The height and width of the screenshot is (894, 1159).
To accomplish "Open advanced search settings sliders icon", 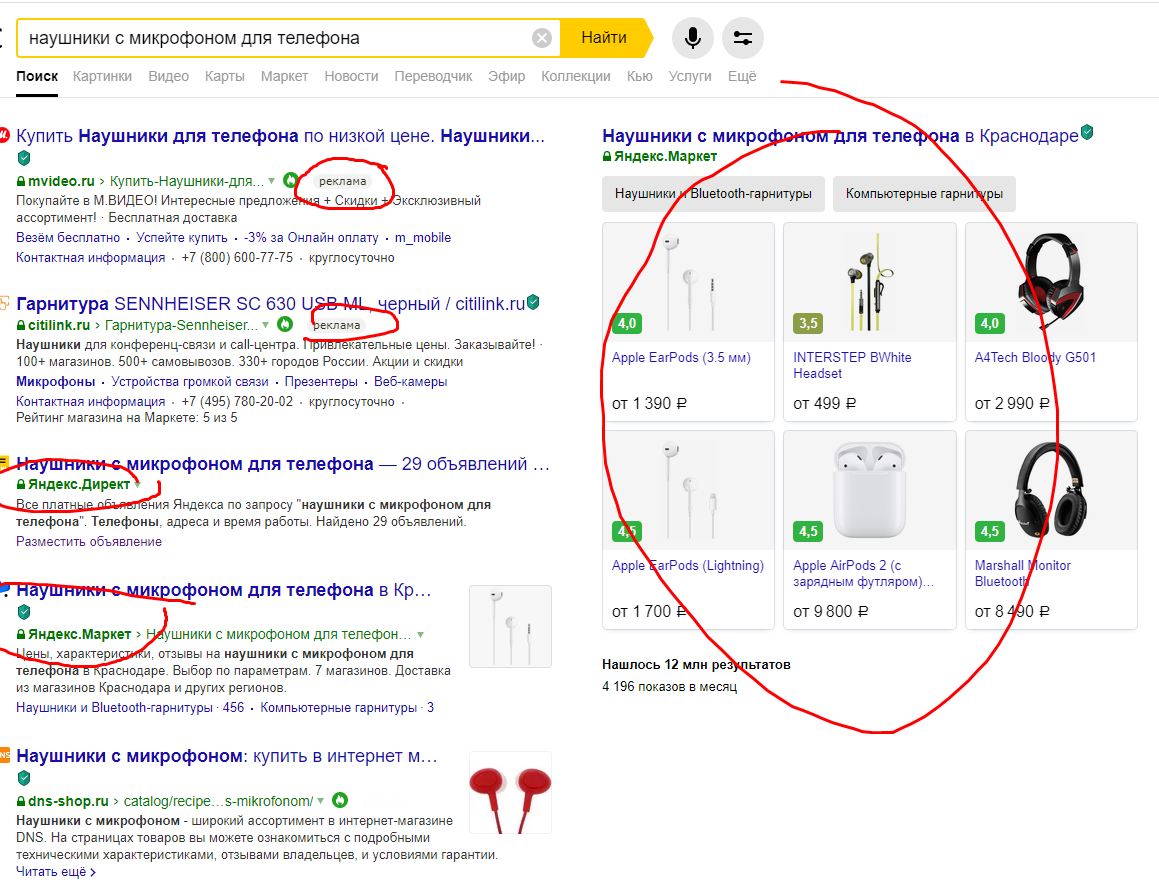I will coord(743,38).
